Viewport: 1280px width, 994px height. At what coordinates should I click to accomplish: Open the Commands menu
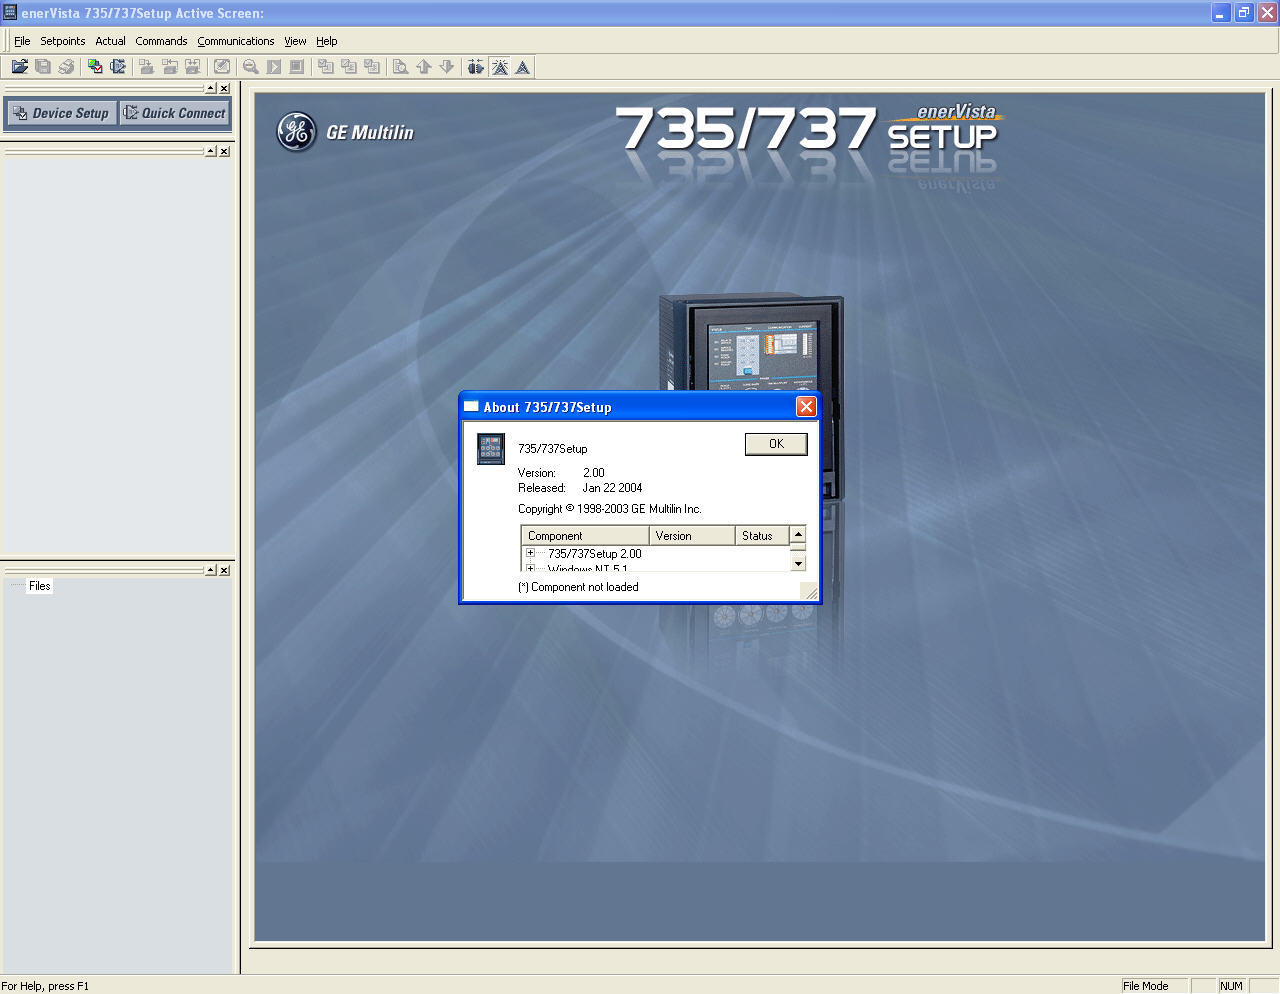click(161, 41)
